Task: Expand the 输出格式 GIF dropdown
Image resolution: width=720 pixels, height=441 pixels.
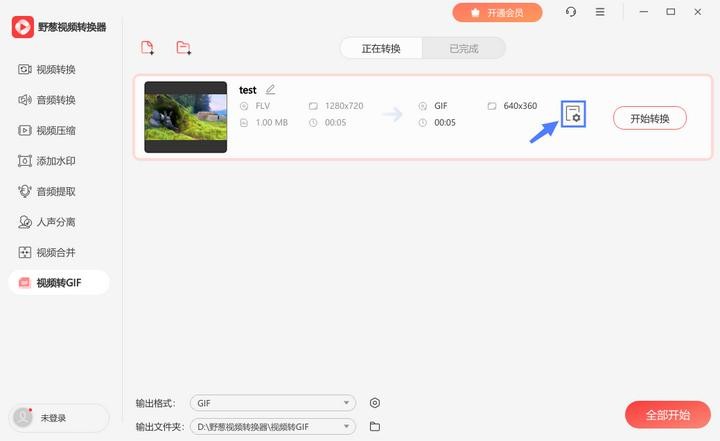Action: pyautogui.click(x=274, y=403)
